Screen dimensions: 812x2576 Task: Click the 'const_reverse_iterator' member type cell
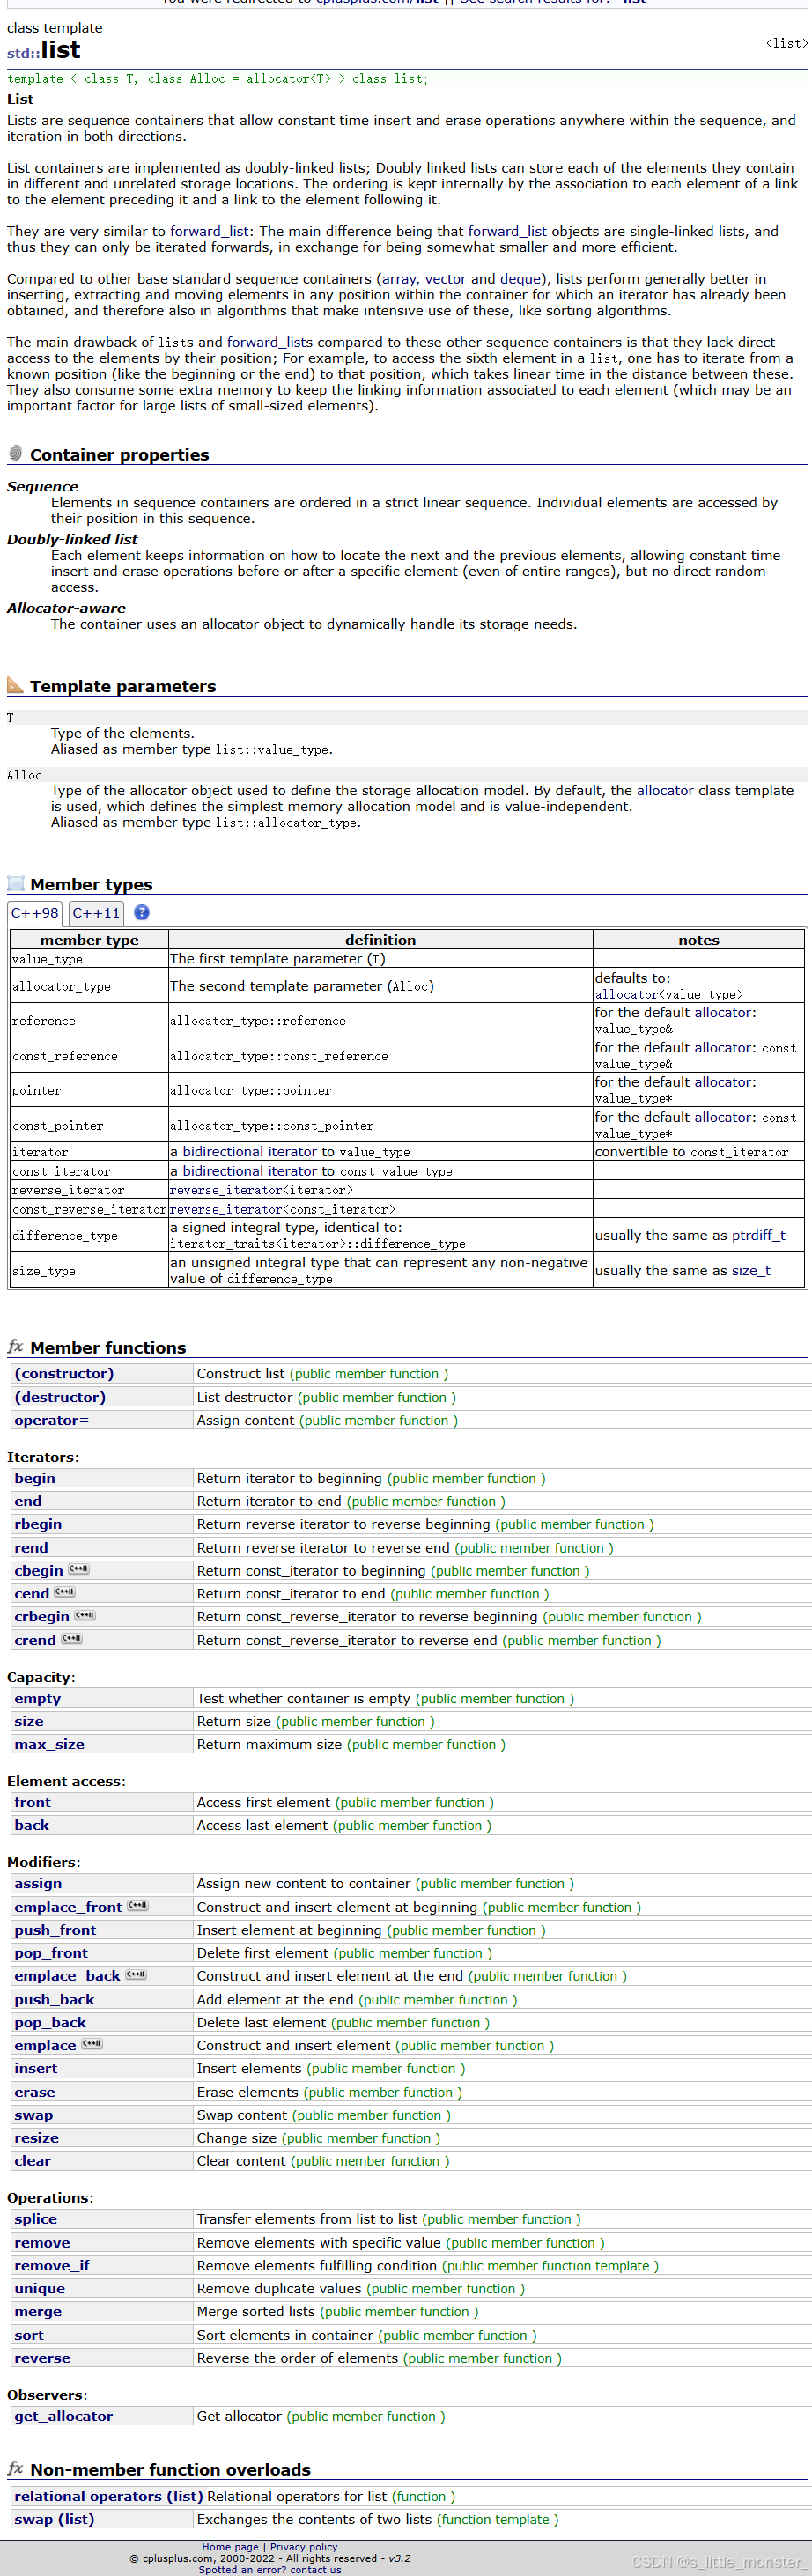pos(89,1209)
